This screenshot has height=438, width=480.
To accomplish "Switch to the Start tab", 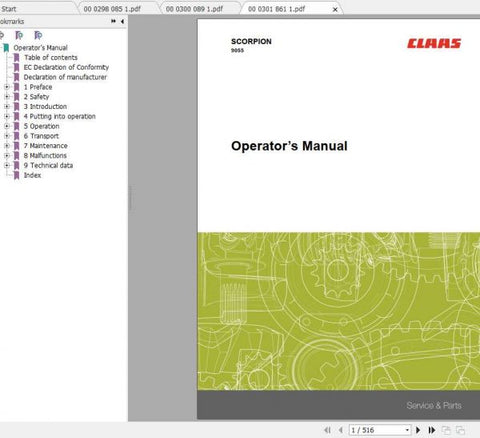I will (x=9, y=9).
